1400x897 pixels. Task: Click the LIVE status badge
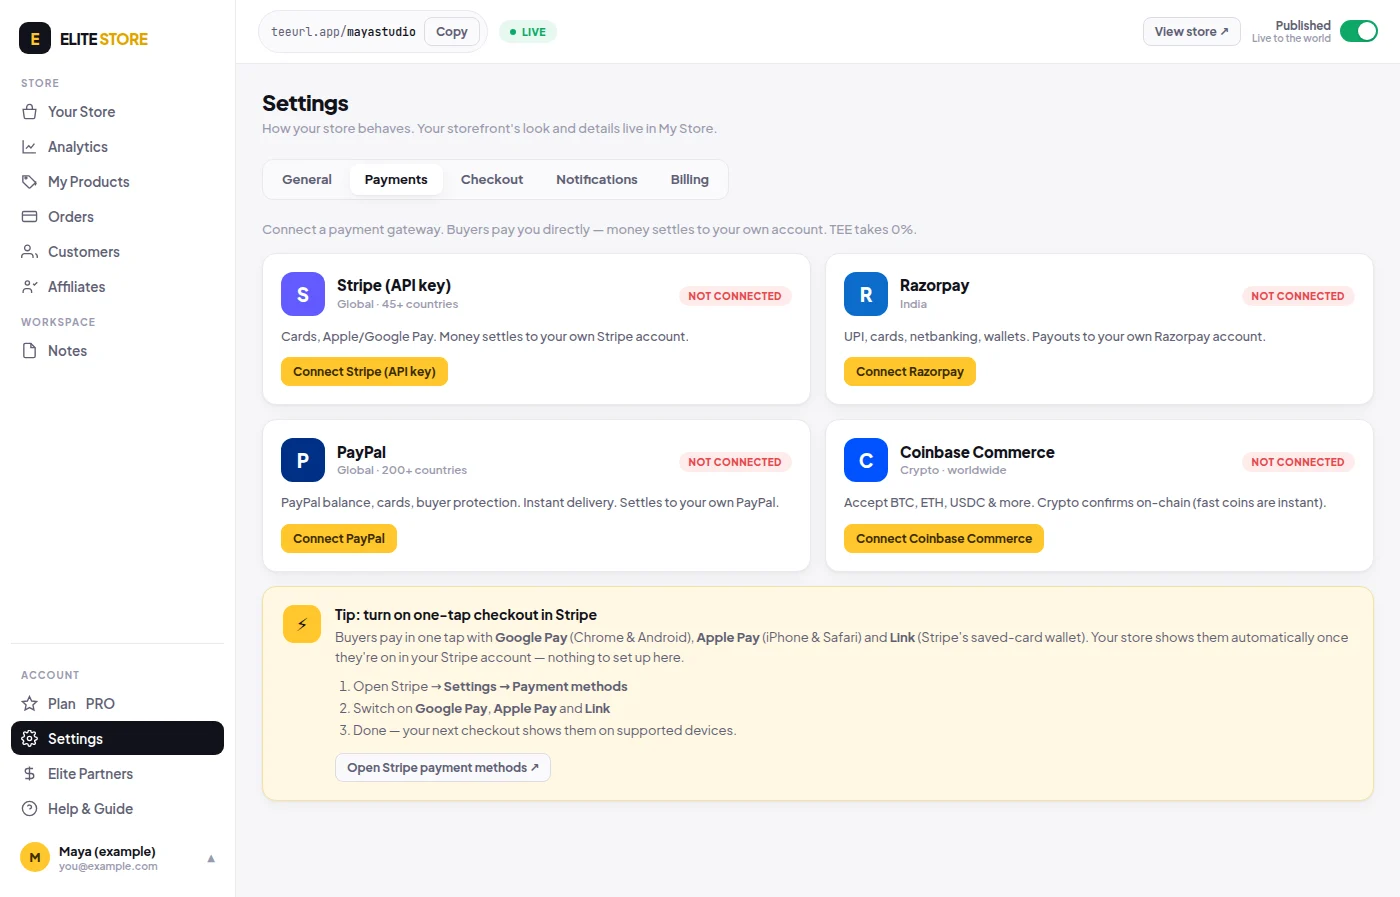pos(528,32)
